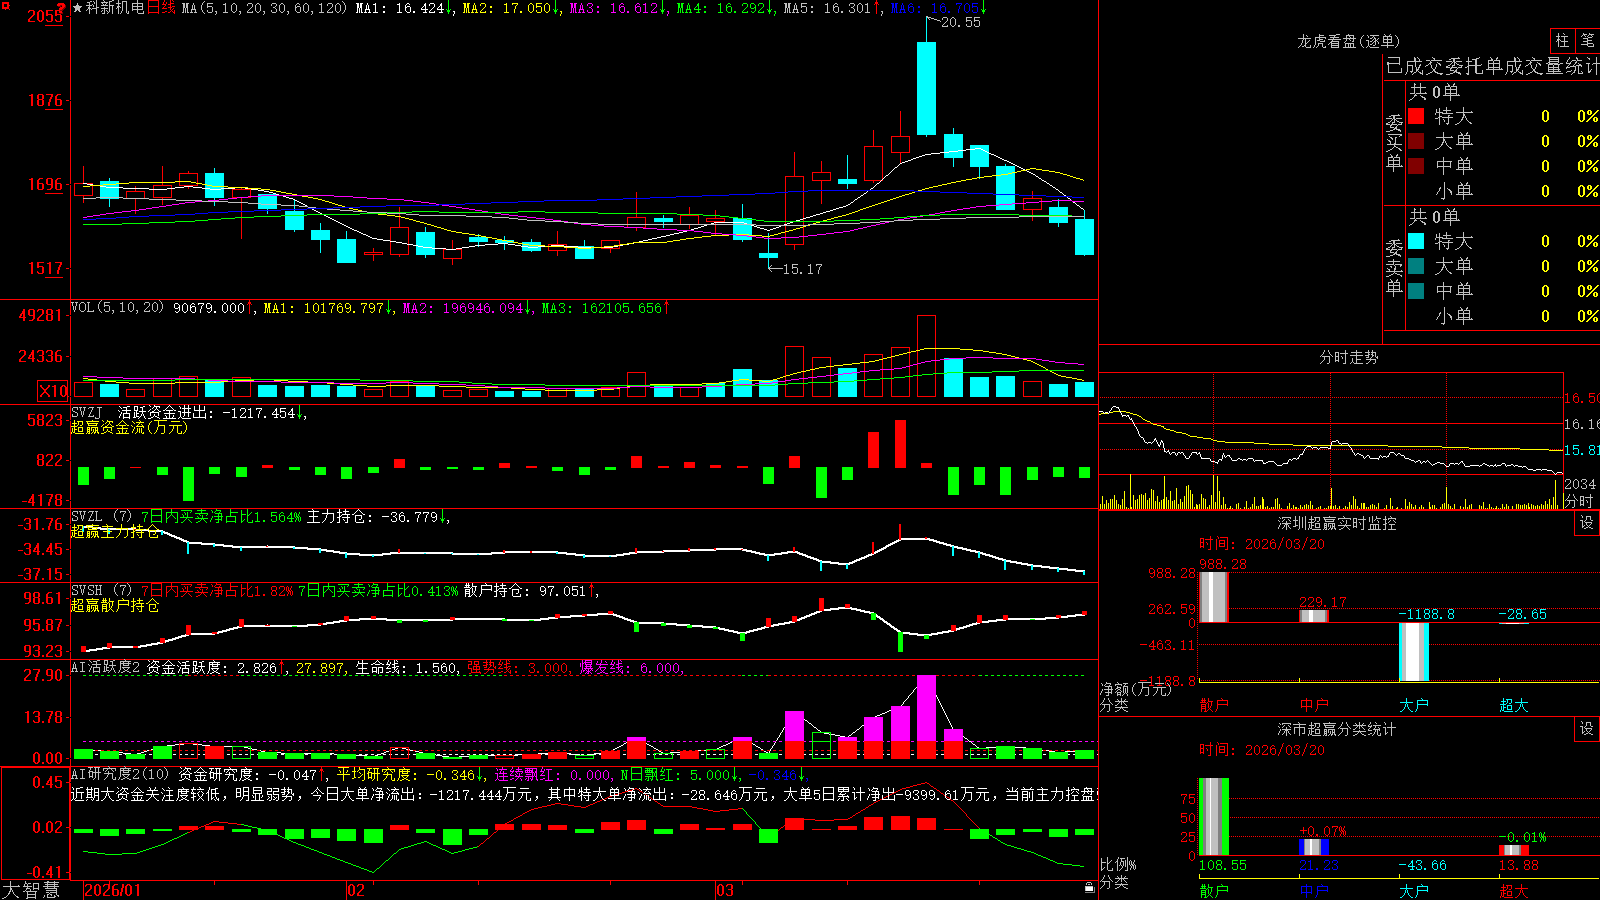Select the 2026/01 date marker
The image size is (1600, 900).
coord(113,890)
